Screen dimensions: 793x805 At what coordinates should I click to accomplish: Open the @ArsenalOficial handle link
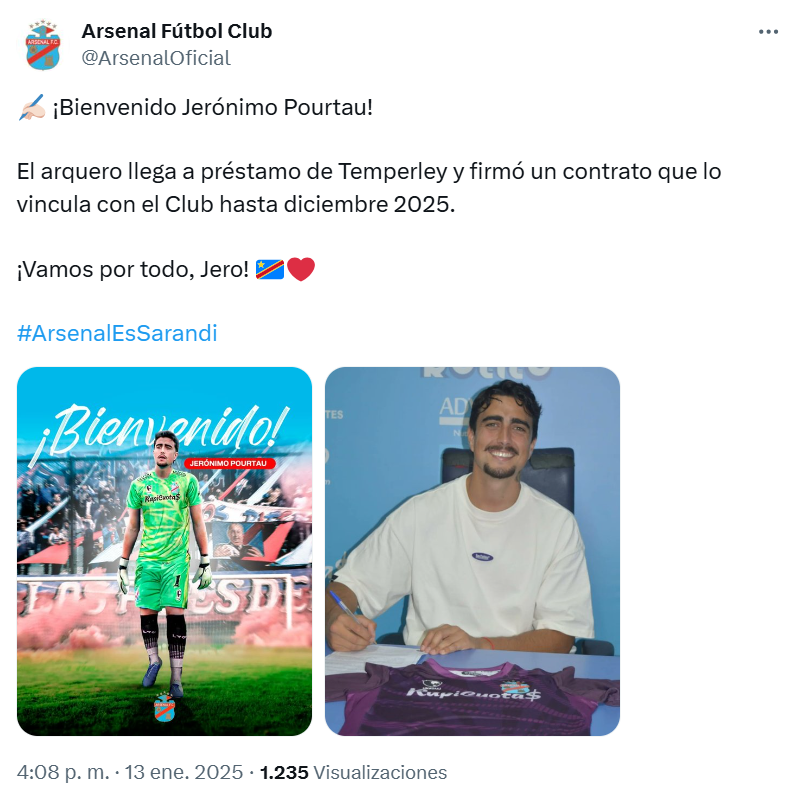pyautogui.click(x=156, y=58)
